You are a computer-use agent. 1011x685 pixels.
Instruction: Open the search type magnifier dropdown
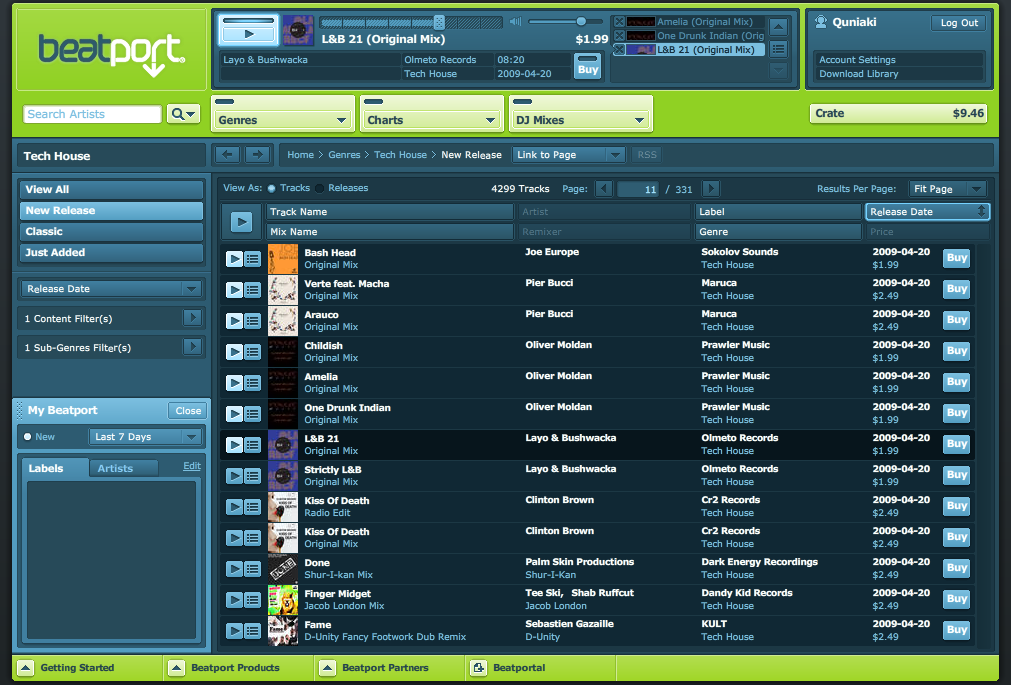coord(183,114)
